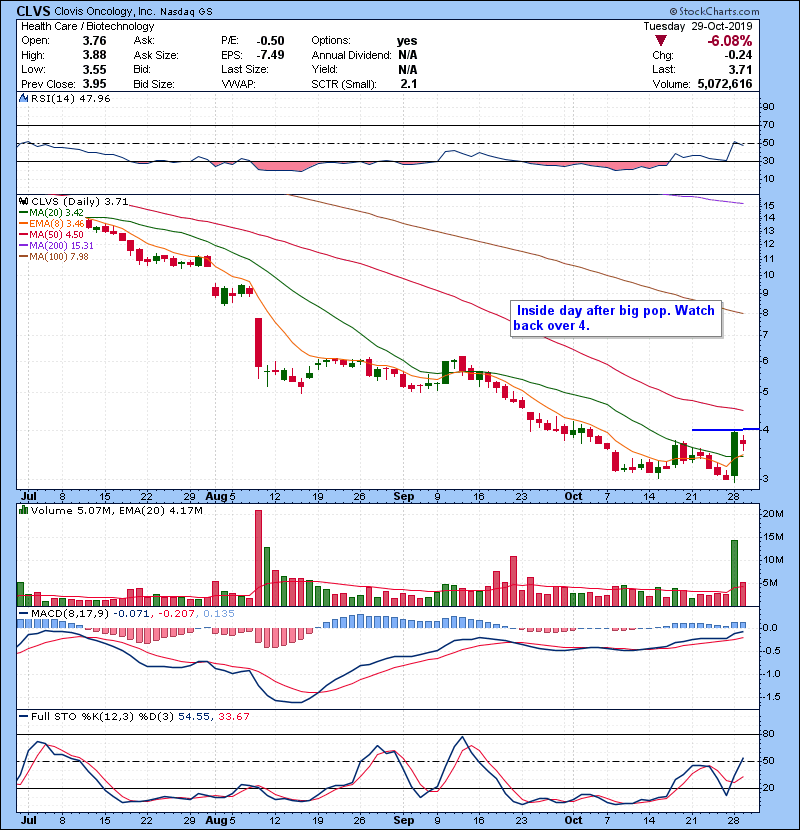The height and width of the screenshot is (830, 800).
Task: Click the 'Oct' label on the bottom date axis
Action: tap(573, 820)
